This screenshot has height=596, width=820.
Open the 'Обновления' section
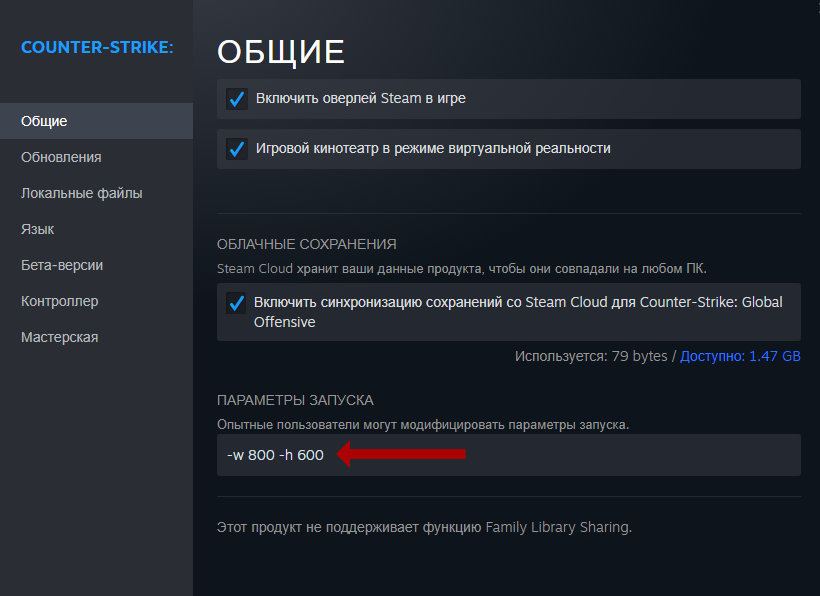pyautogui.click(x=61, y=157)
